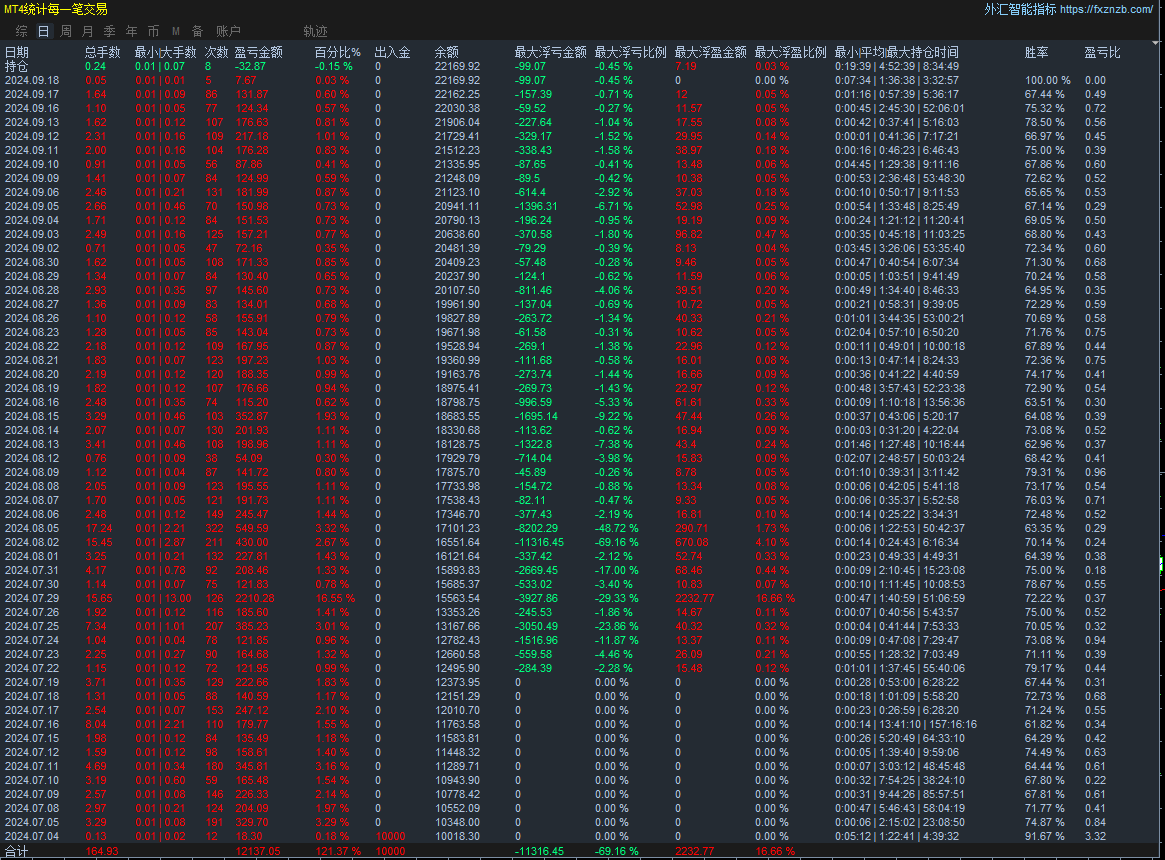Select the 2024.08.02 date cell
Screen dimensions: 1165x860
(x=32, y=543)
